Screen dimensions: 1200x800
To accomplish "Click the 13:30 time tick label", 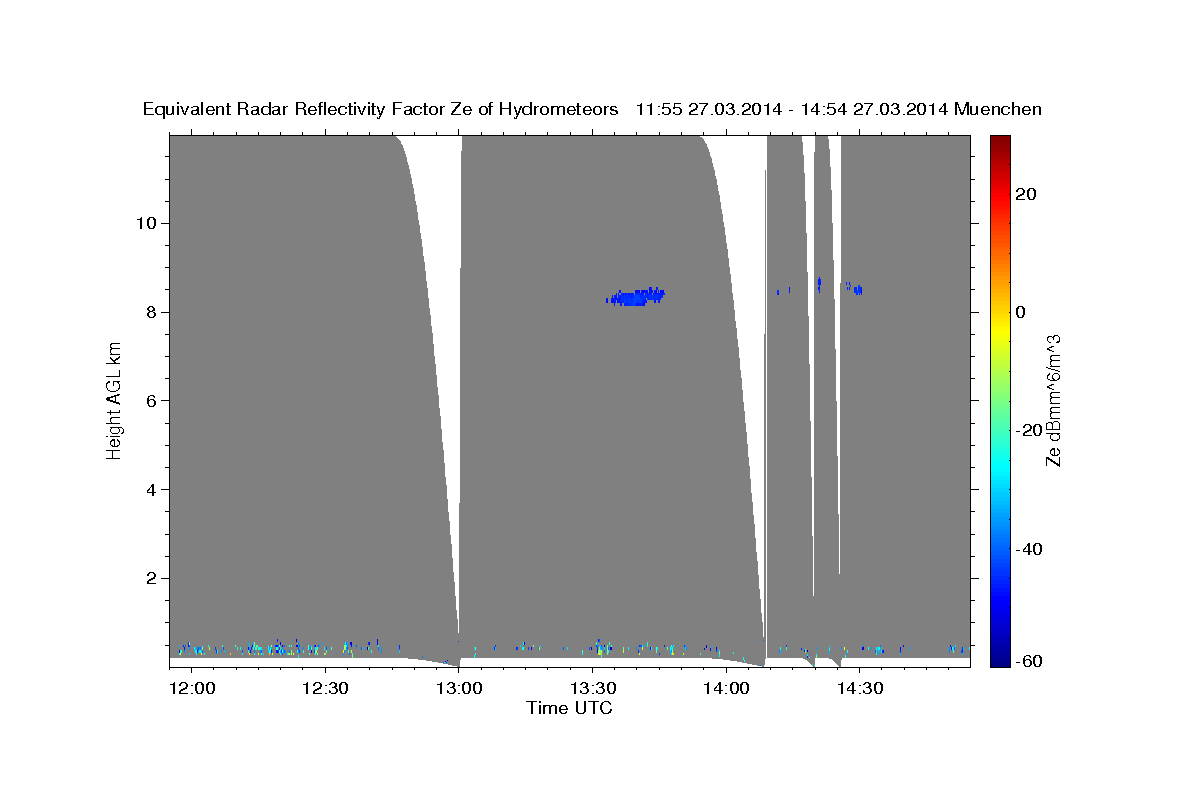I will click(x=592, y=688).
